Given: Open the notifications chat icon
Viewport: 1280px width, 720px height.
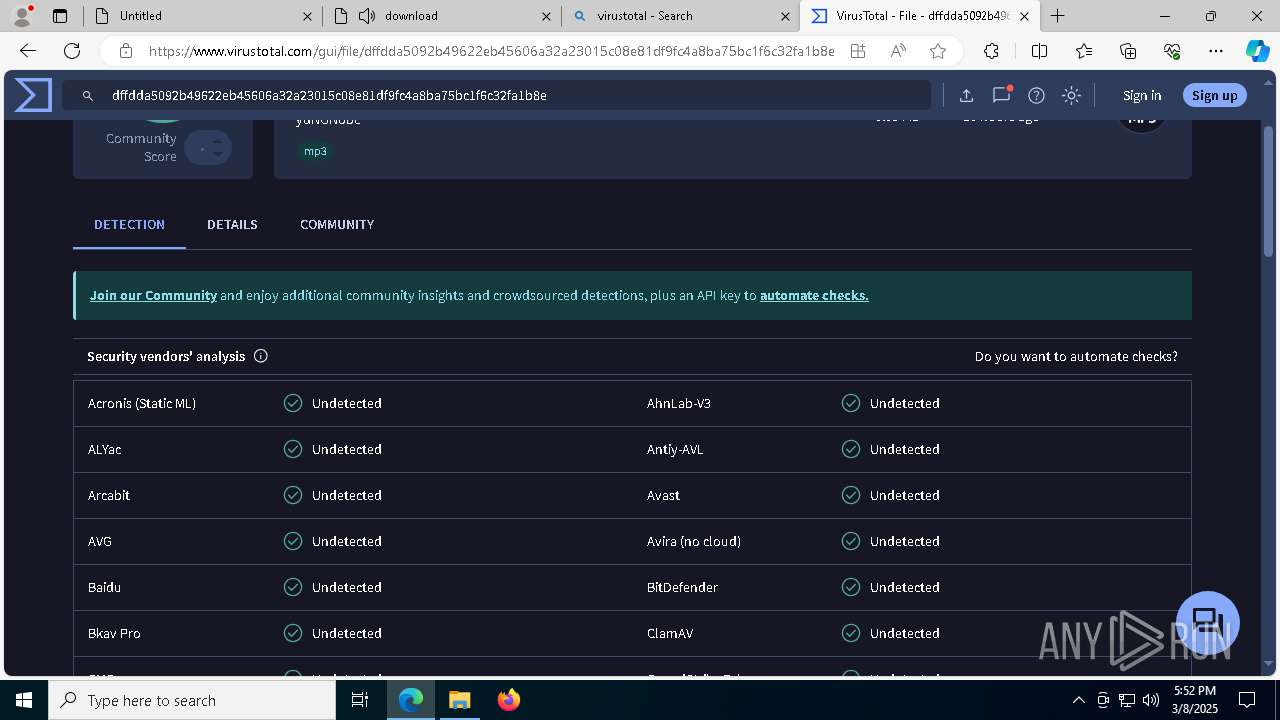Looking at the screenshot, I should click(1001, 95).
